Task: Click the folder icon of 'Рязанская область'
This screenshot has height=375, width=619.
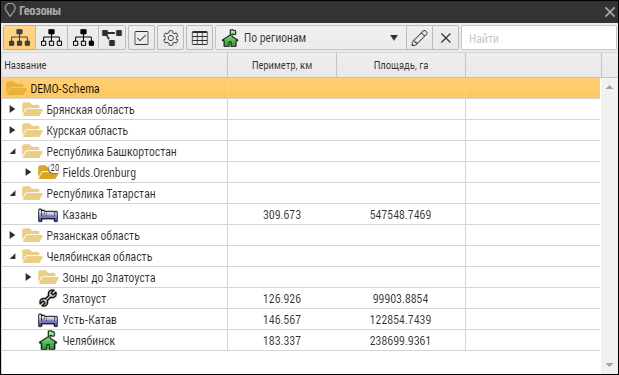Action: [x=32, y=235]
